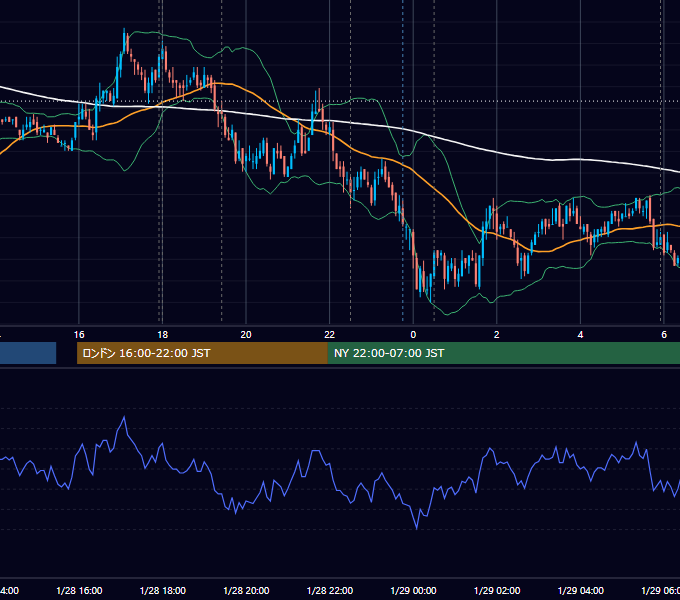680x600 pixels.
Task: Click the oscillator line's lowest trough near 1/29 00:00
Action: tap(417, 528)
